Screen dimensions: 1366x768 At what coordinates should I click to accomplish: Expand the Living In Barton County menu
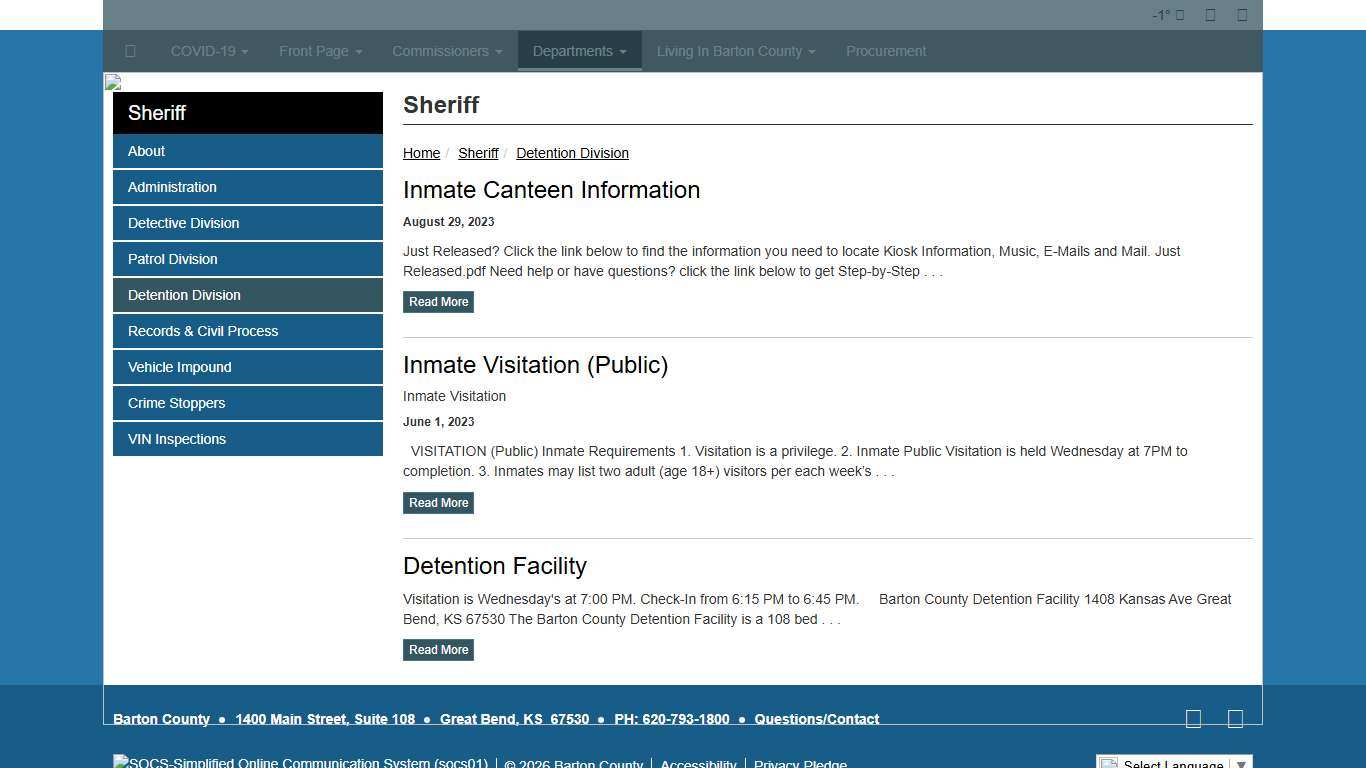click(735, 51)
